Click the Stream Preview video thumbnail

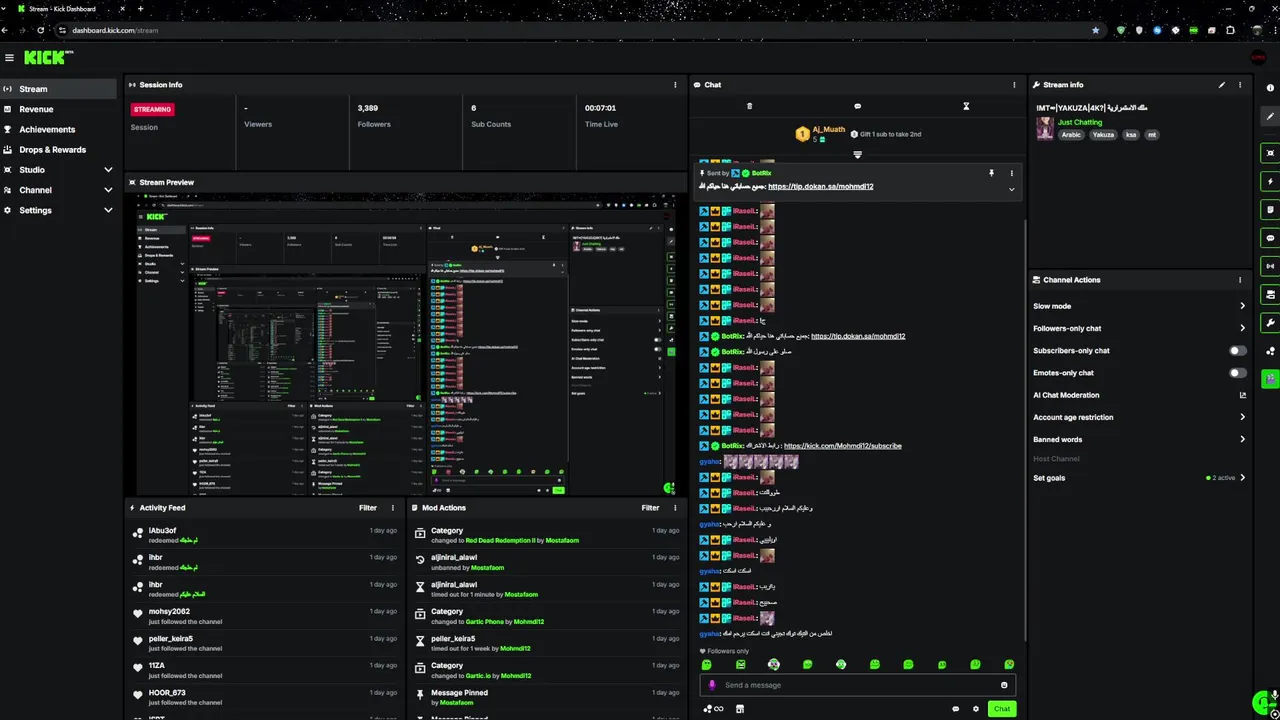point(406,345)
